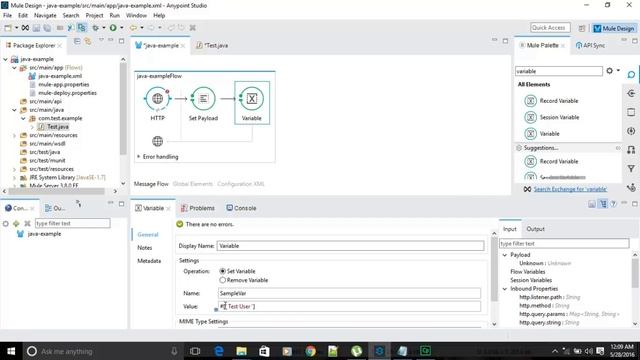Switch to Global Elements view
The width and height of the screenshot is (640, 360).
[x=193, y=184]
